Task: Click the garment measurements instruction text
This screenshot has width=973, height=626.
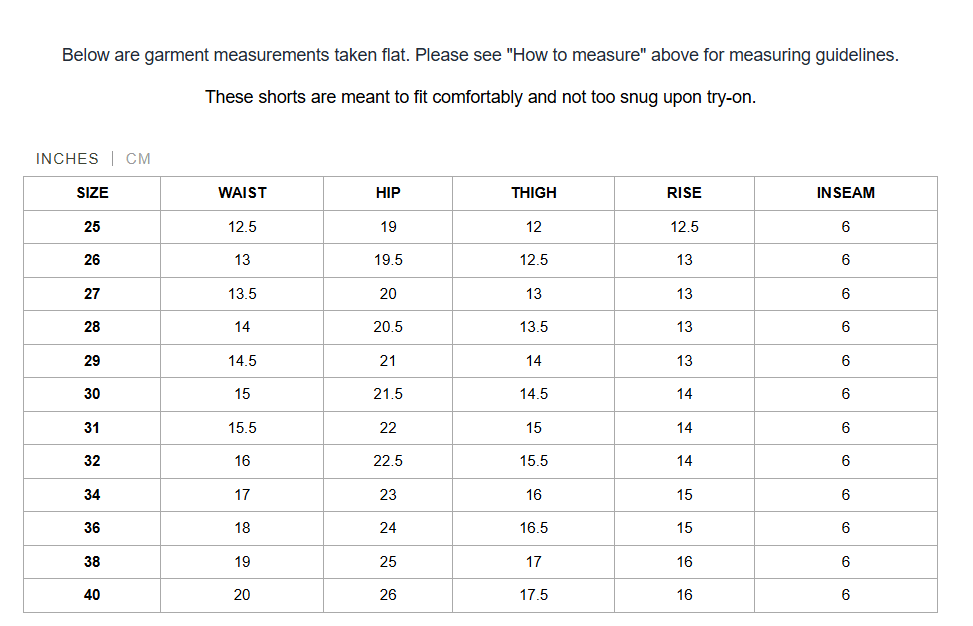Action: 480,56
